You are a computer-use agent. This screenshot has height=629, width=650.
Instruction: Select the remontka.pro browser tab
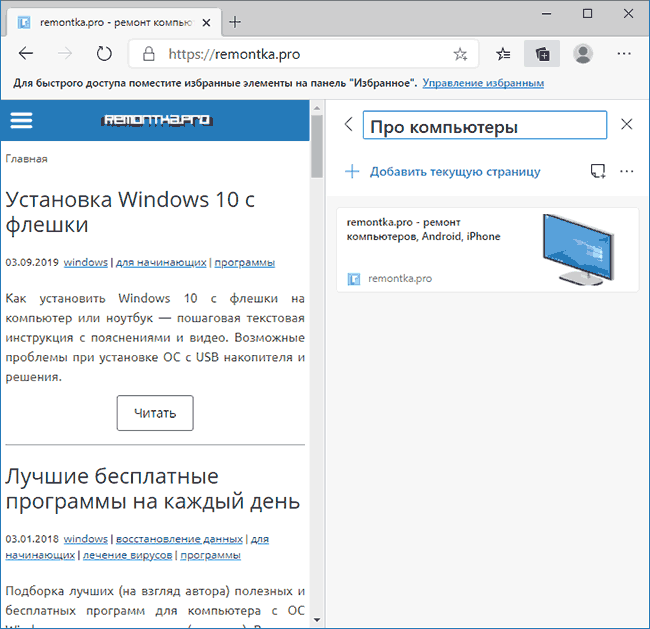pyautogui.click(x=114, y=22)
